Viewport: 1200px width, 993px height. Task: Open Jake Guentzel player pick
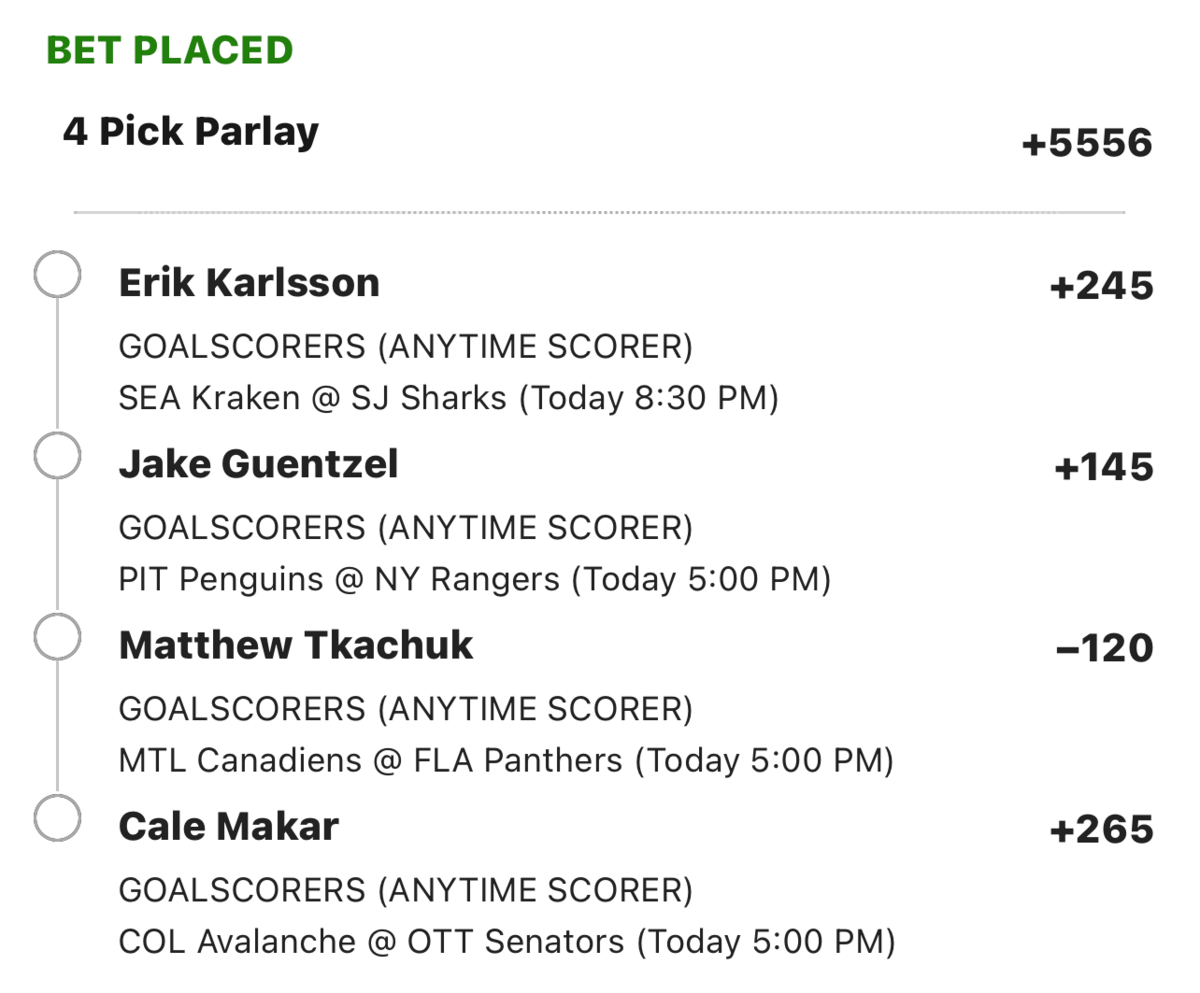click(258, 464)
